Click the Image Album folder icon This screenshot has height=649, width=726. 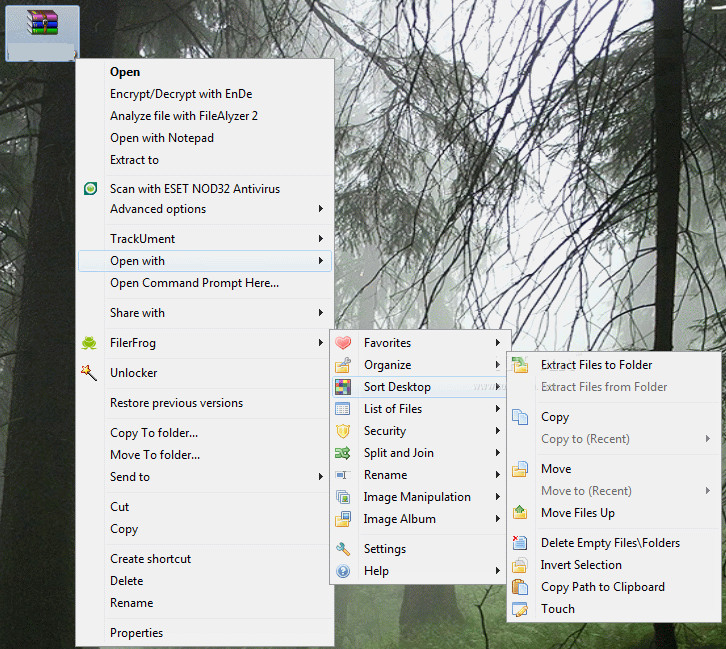[x=343, y=519]
